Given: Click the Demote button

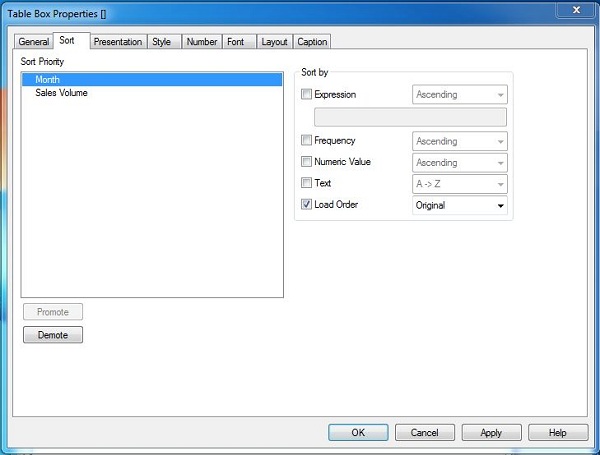Looking at the screenshot, I should point(53,335).
